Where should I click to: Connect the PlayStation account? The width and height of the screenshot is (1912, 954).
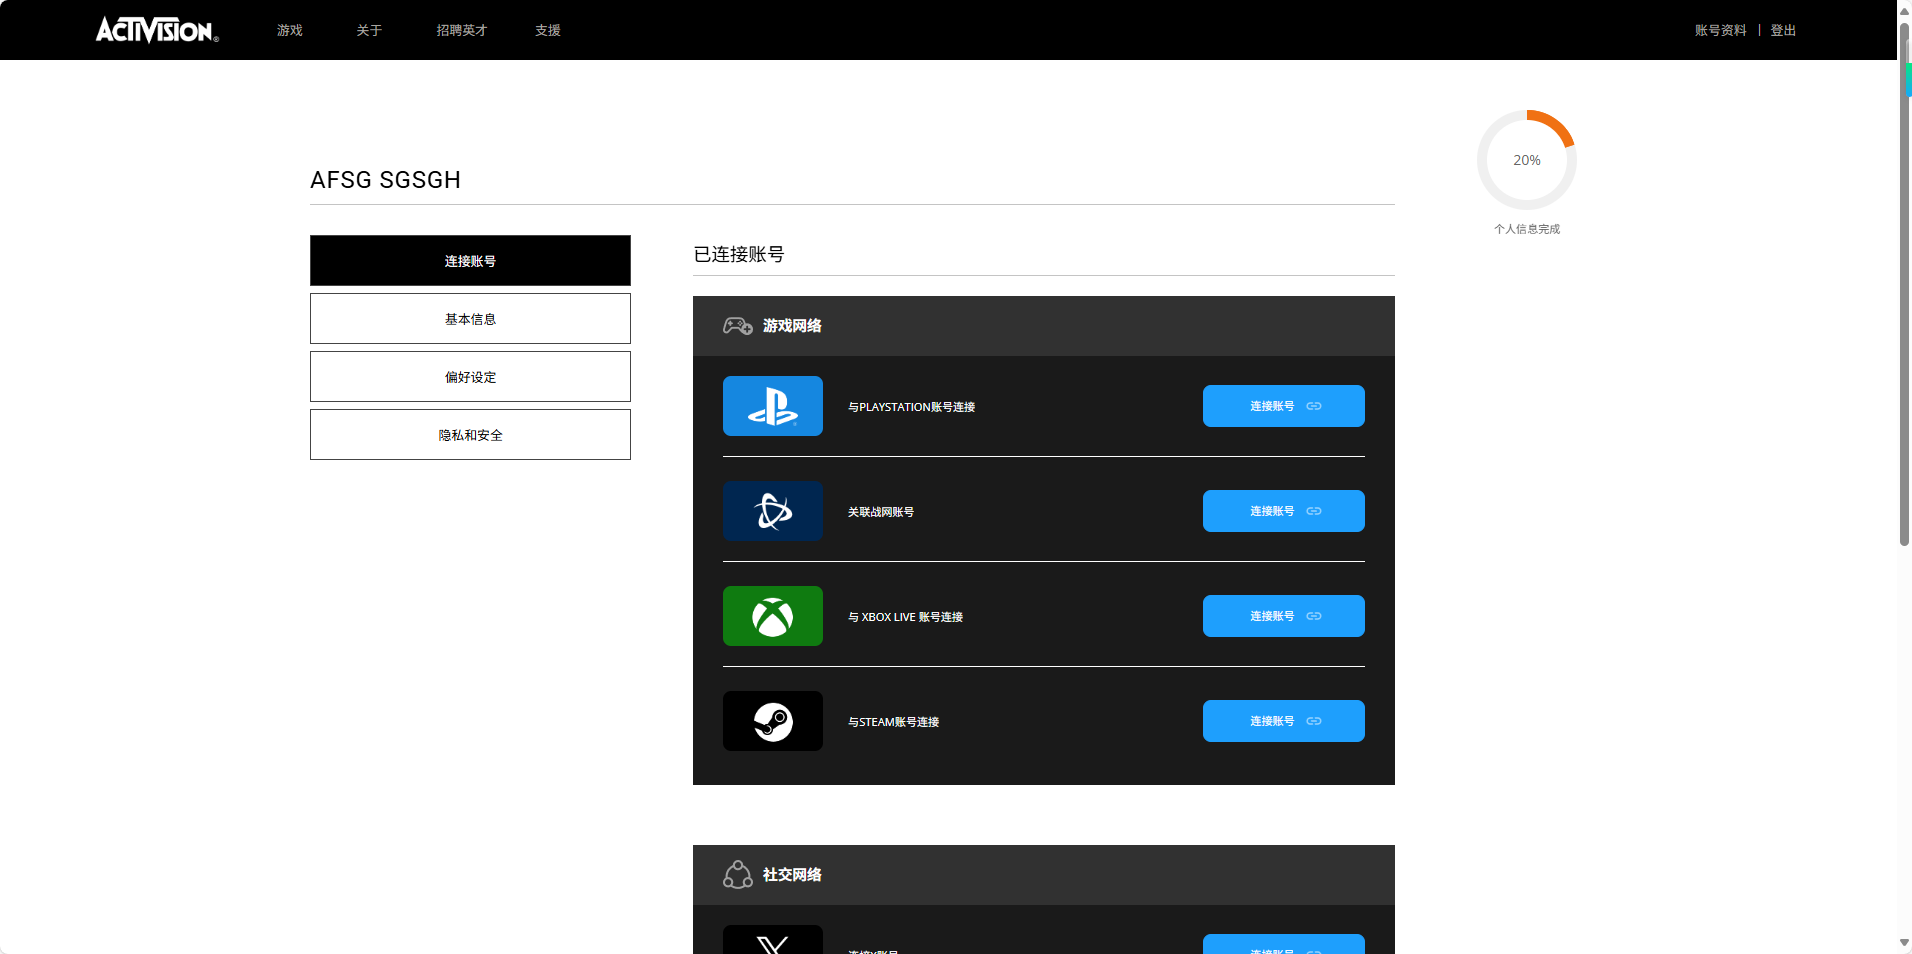coord(1284,406)
